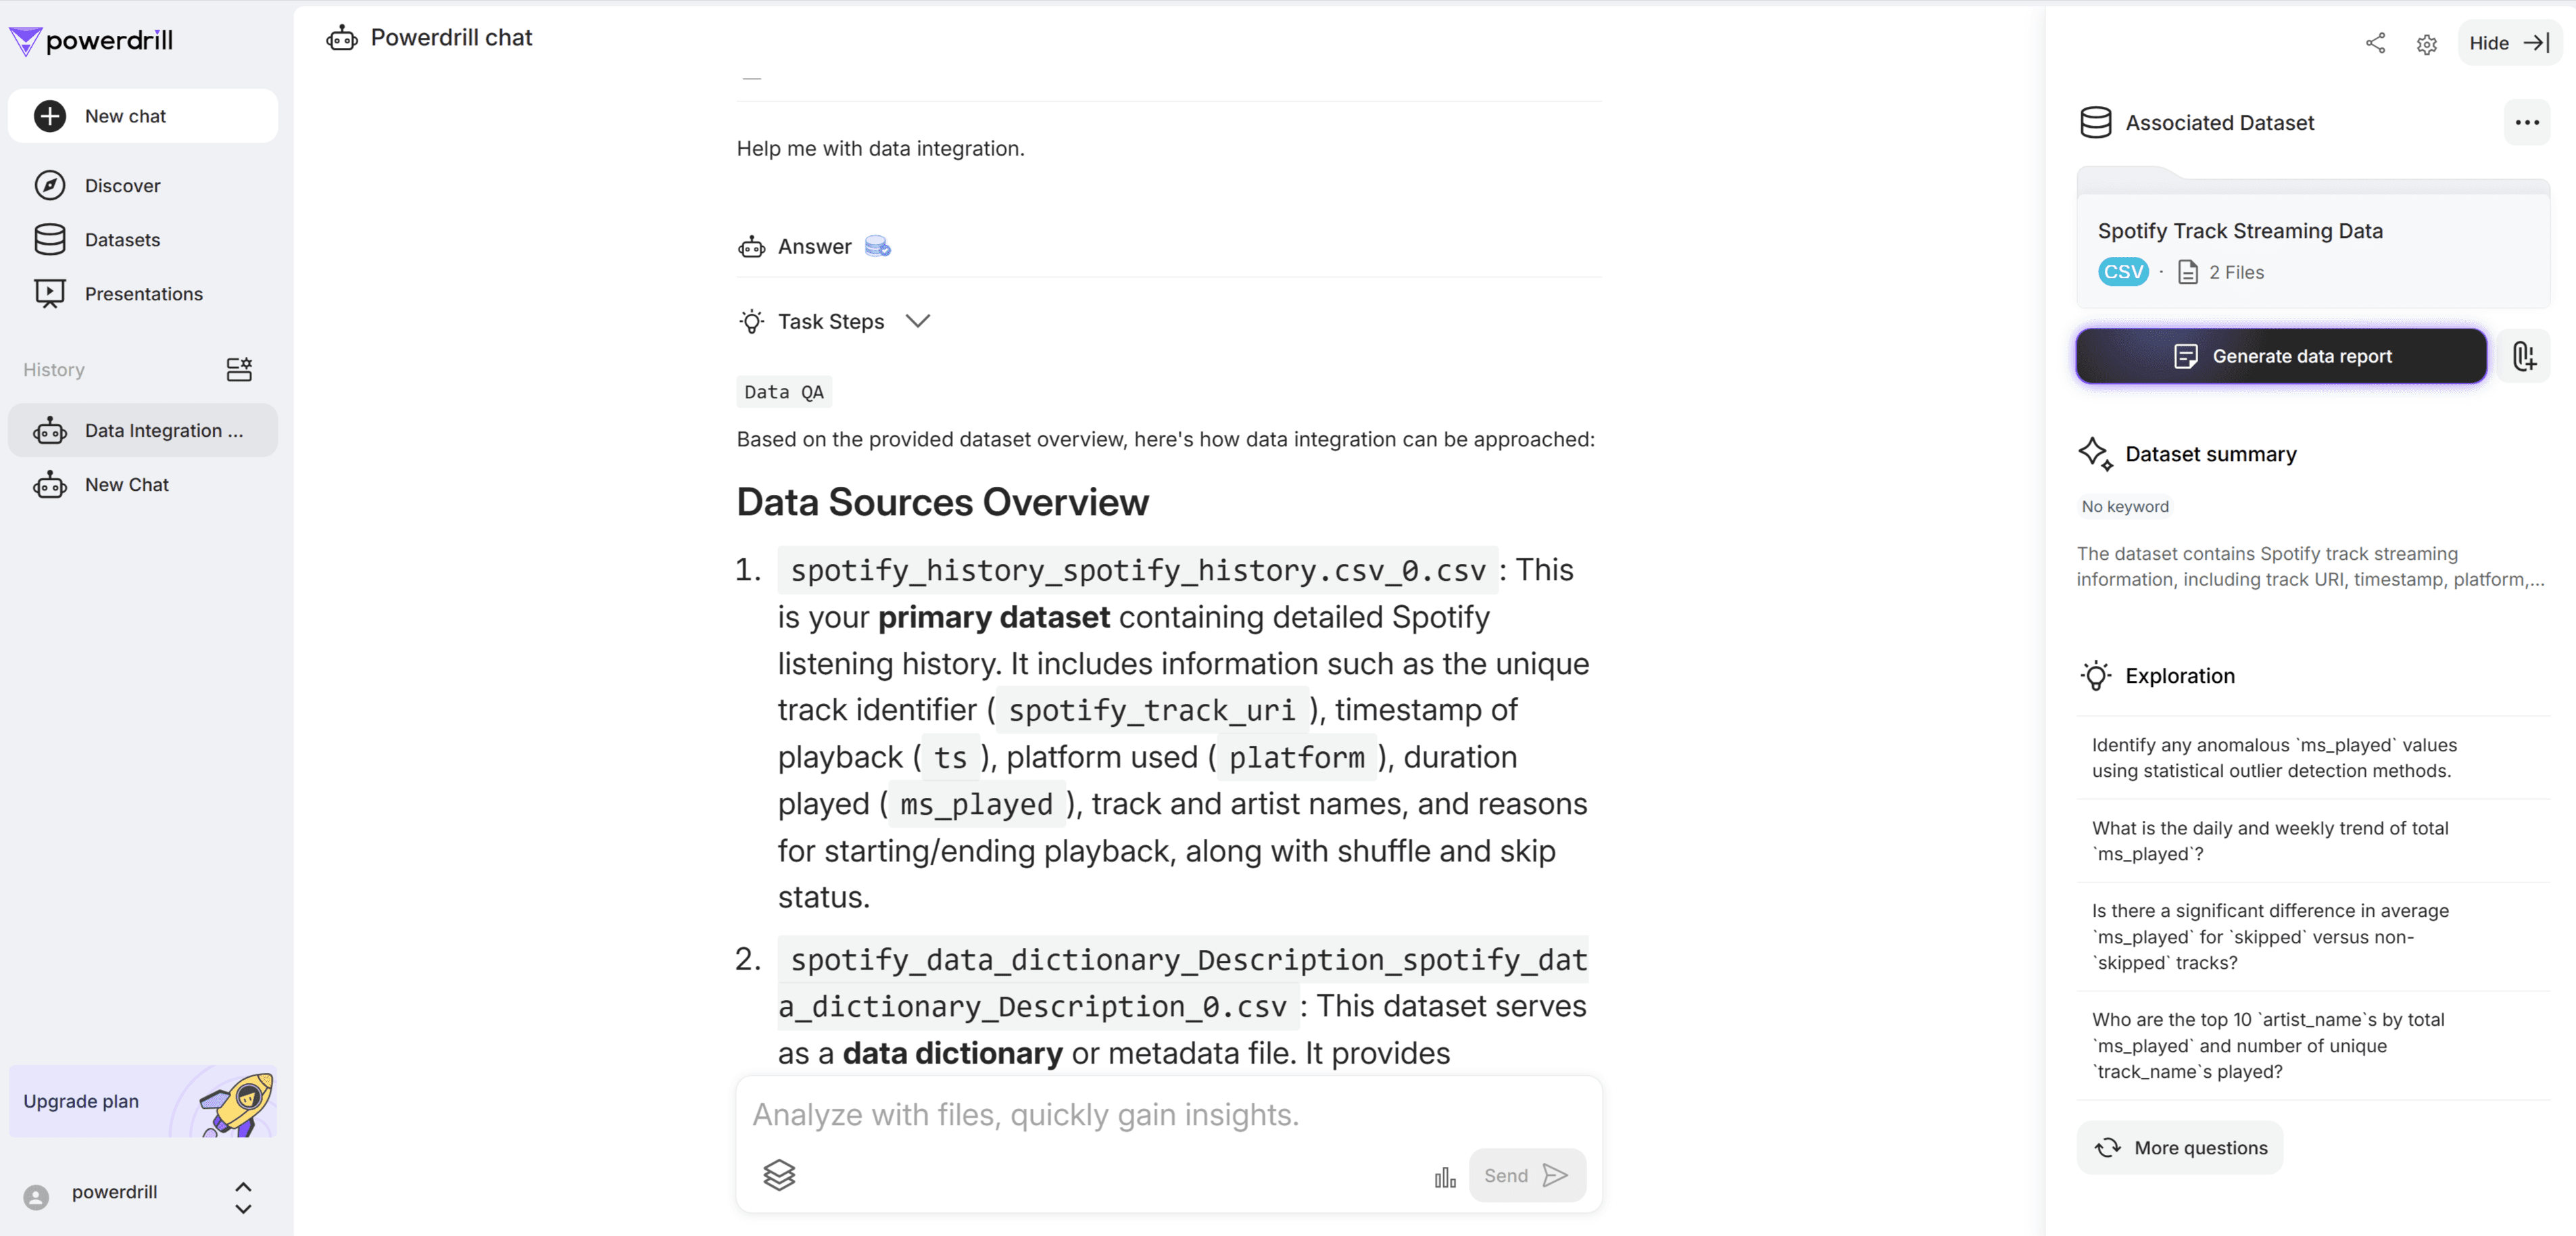Click the user avatar icon
Screen dimensions: 2576x1236
coord(36,1197)
